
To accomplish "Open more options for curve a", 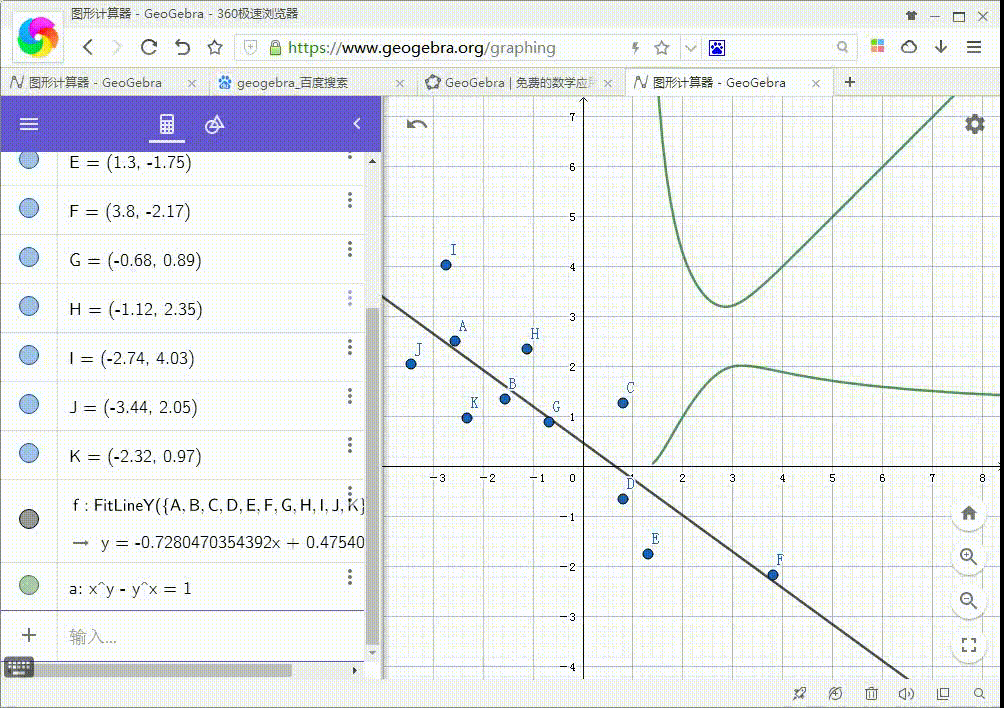I will 350,577.
